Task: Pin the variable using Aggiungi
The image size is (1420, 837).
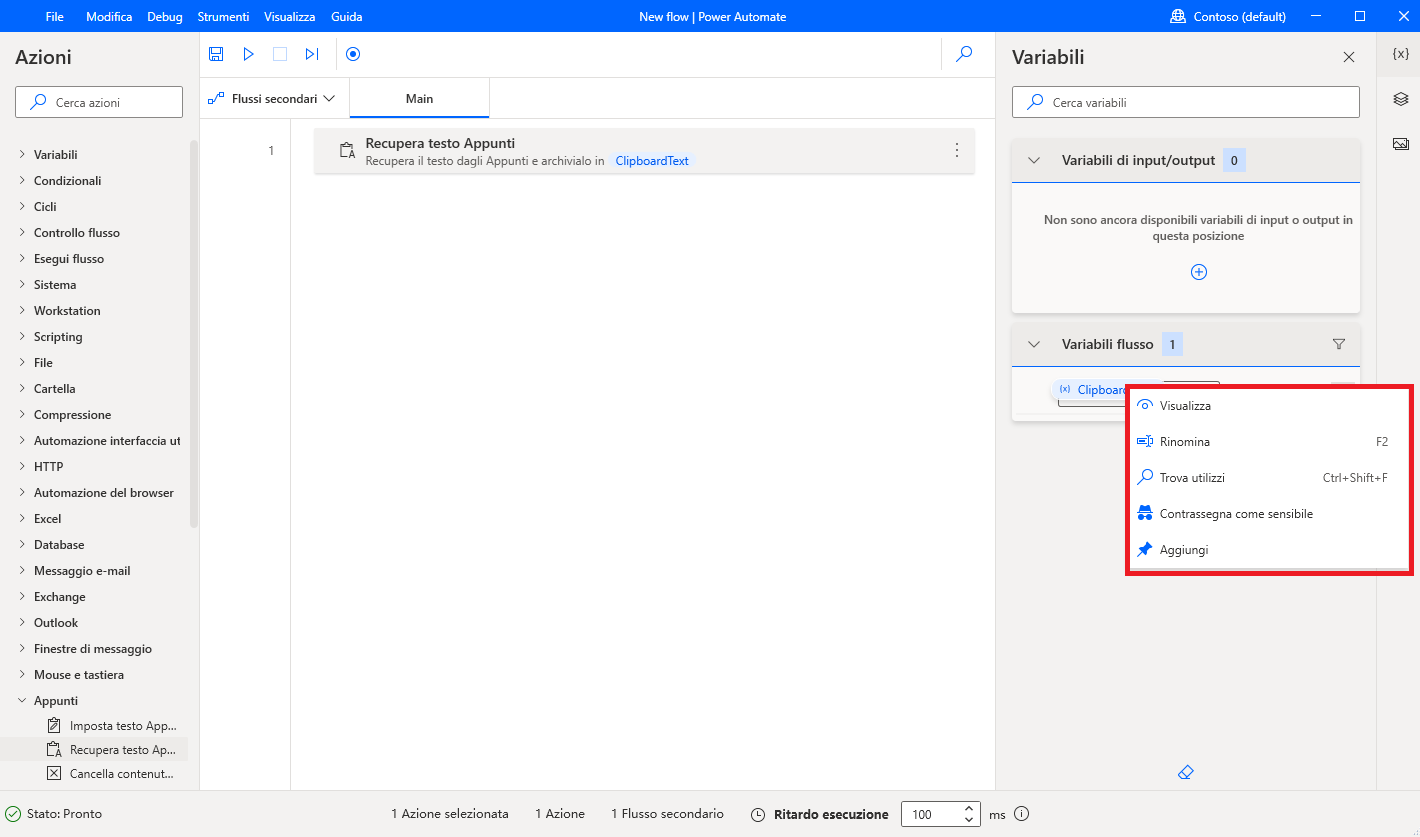Action: pyautogui.click(x=1183, y=548)
